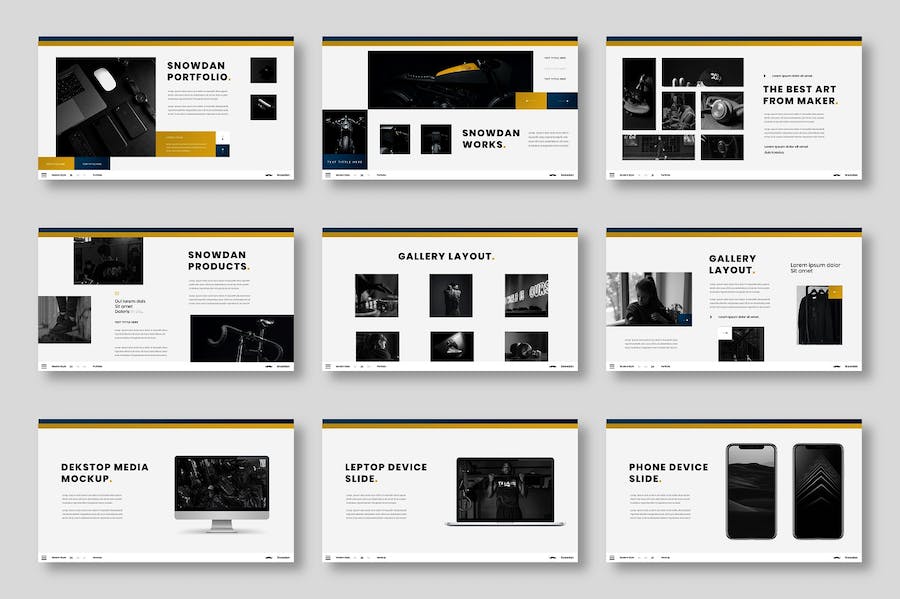The image size is (900, 599).
Task: Click the white arrow square on the Portfolio slide
Action: tap(223, 137)
